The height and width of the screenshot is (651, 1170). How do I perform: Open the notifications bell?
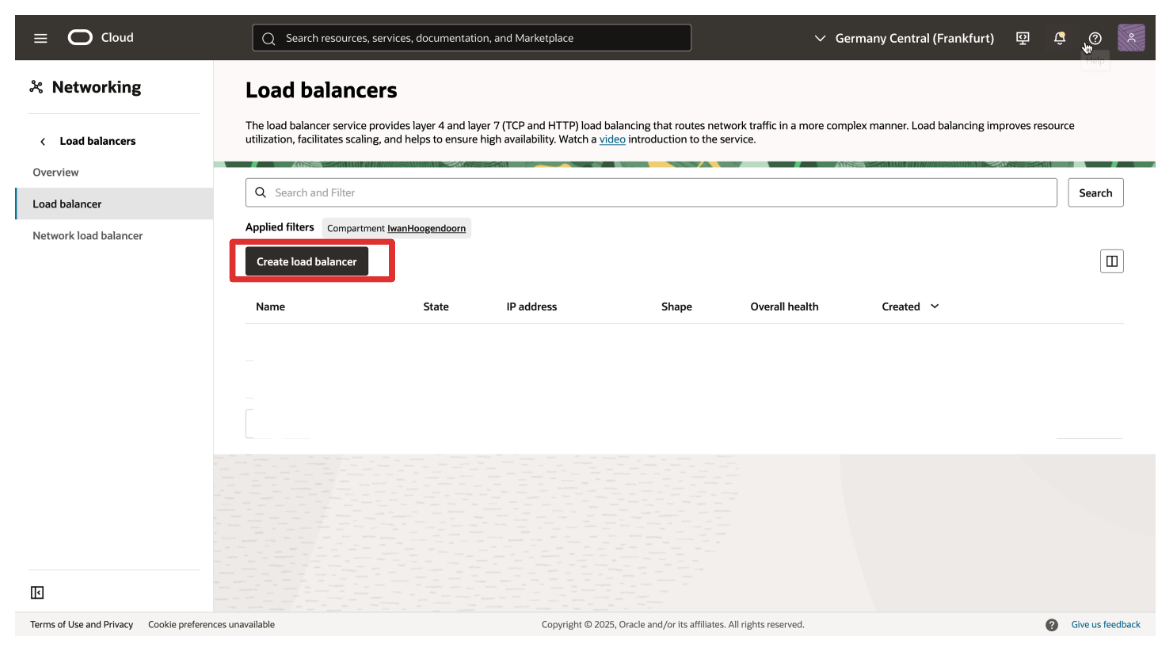[x=1059, y=38]
